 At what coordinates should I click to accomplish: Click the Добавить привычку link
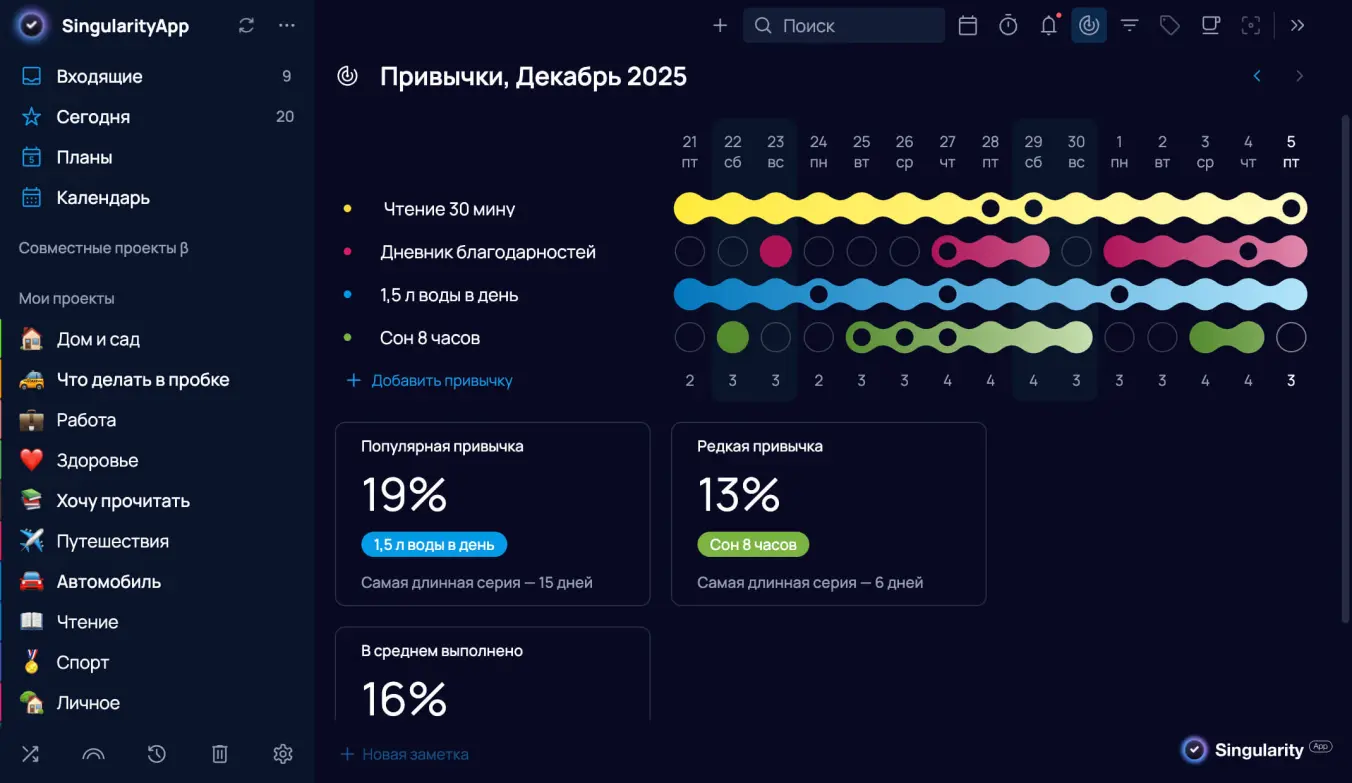click(440, 380)
